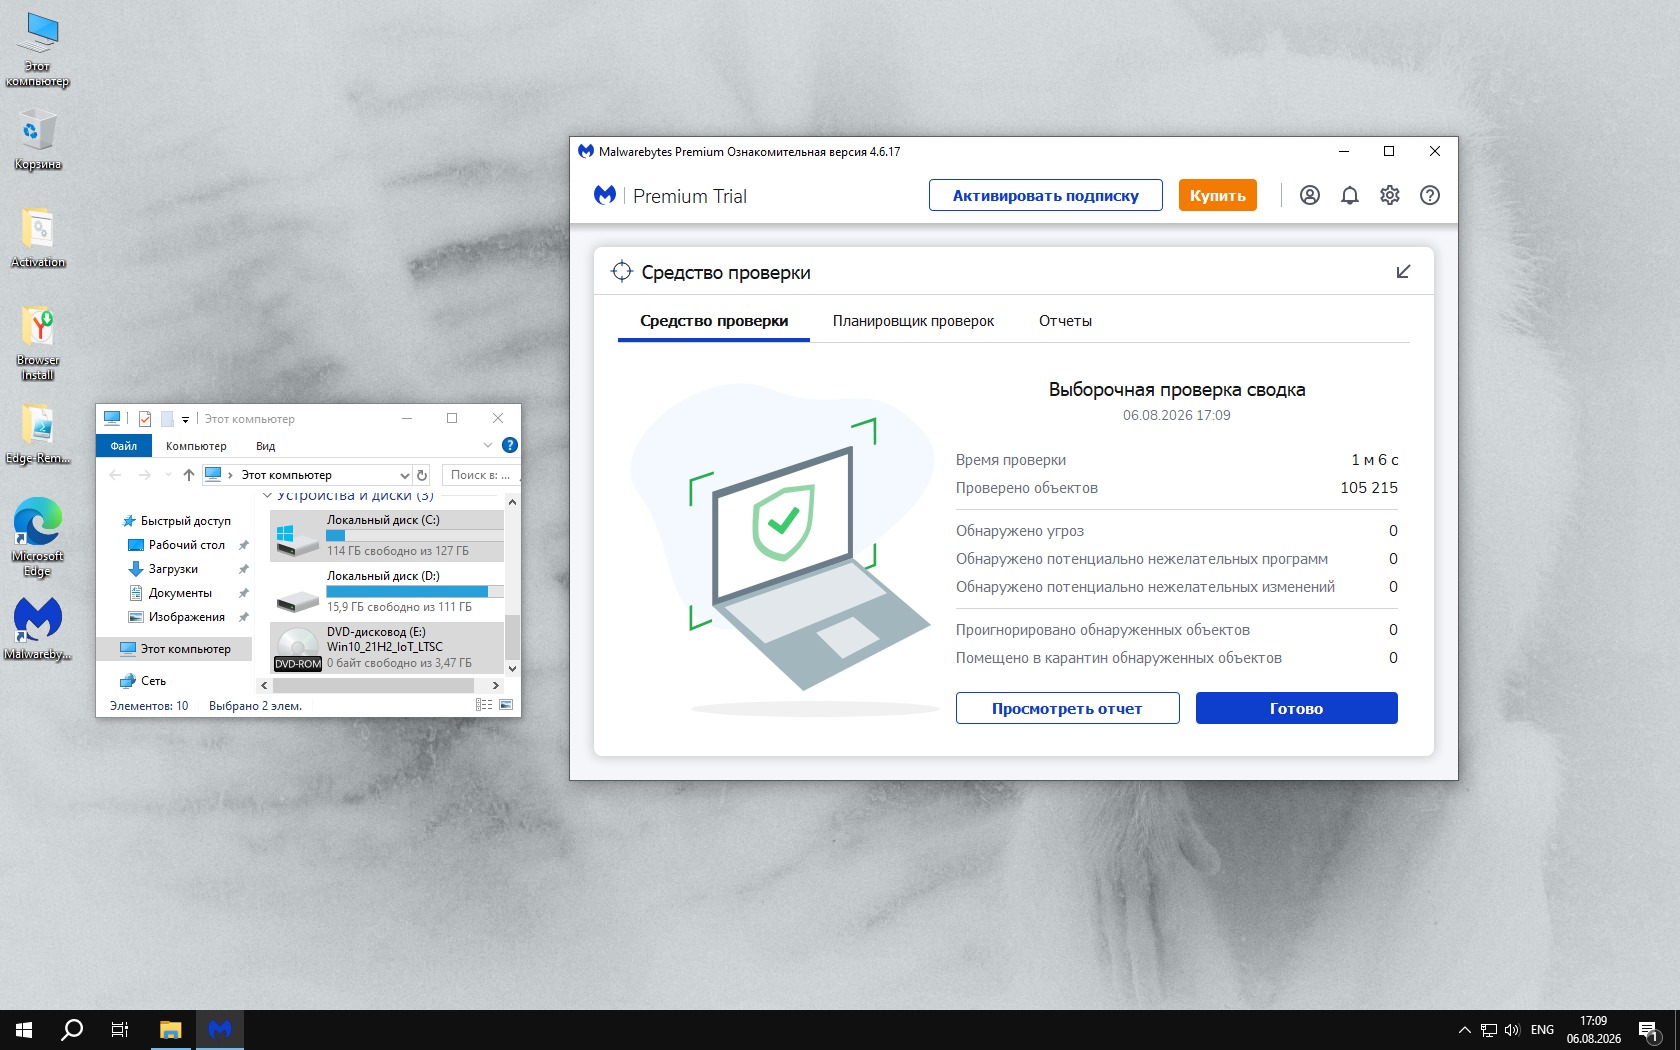This screenshot has width=1680, height=1050.
Task: Collapse the scanner card with the arrow icon
Action: pyautogui.click(x=1403, y=272)
